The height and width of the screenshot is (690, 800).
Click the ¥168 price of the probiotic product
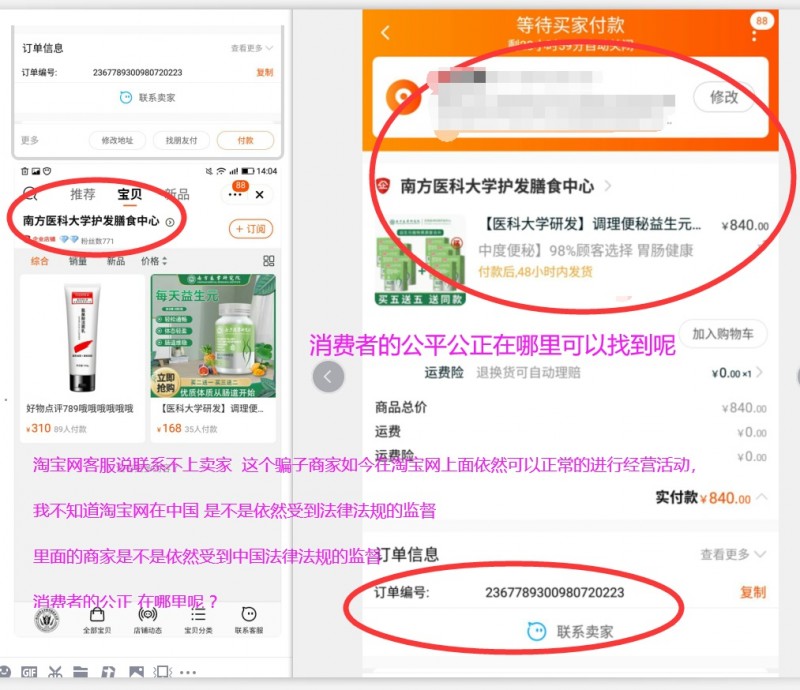[169, 429]
